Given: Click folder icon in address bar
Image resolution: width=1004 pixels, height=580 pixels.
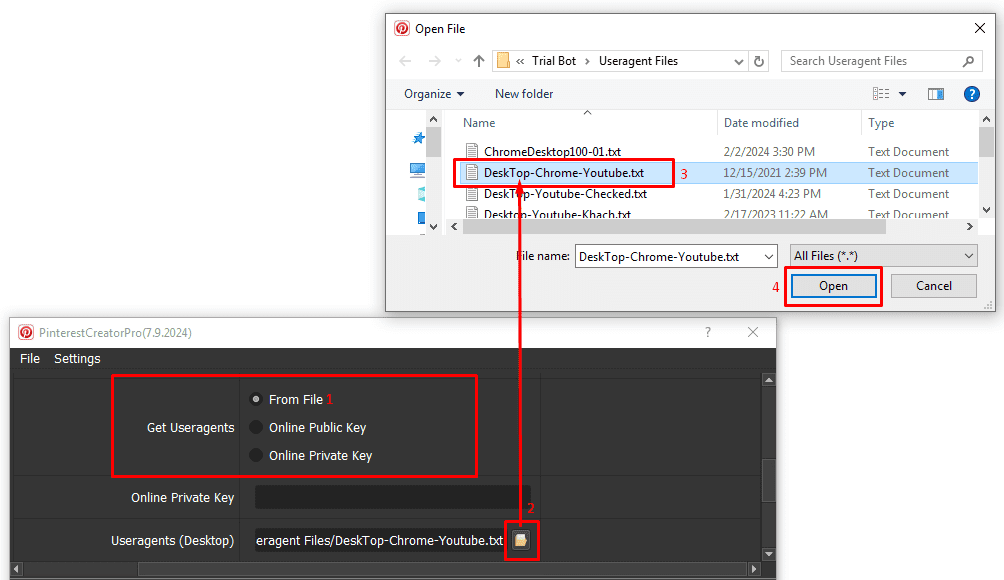Looking at the screenshot, I should 504,61.
